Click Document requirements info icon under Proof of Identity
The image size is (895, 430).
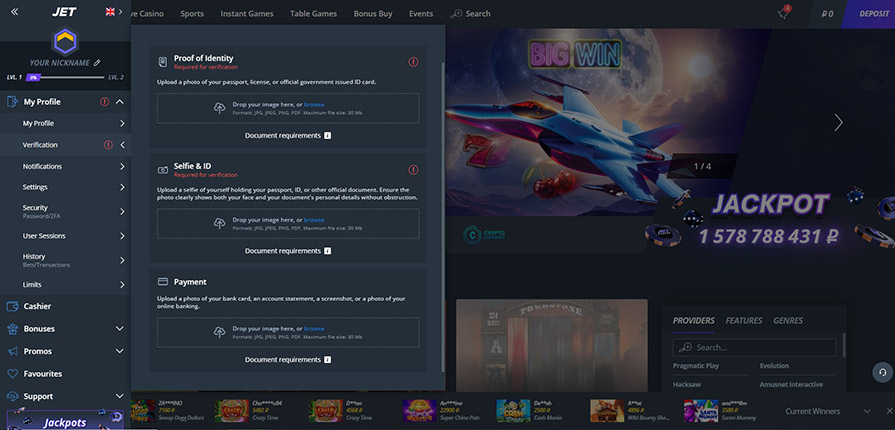coord(327,135)
